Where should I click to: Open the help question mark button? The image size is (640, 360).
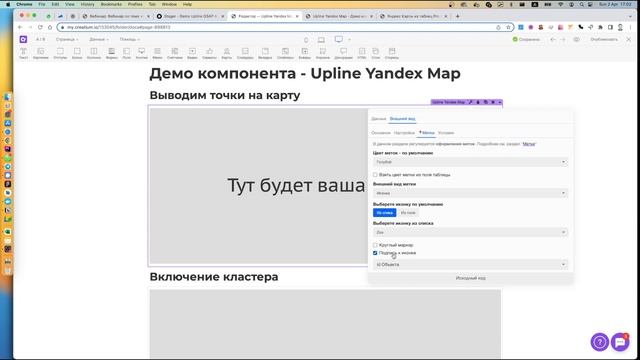point(600,342)
